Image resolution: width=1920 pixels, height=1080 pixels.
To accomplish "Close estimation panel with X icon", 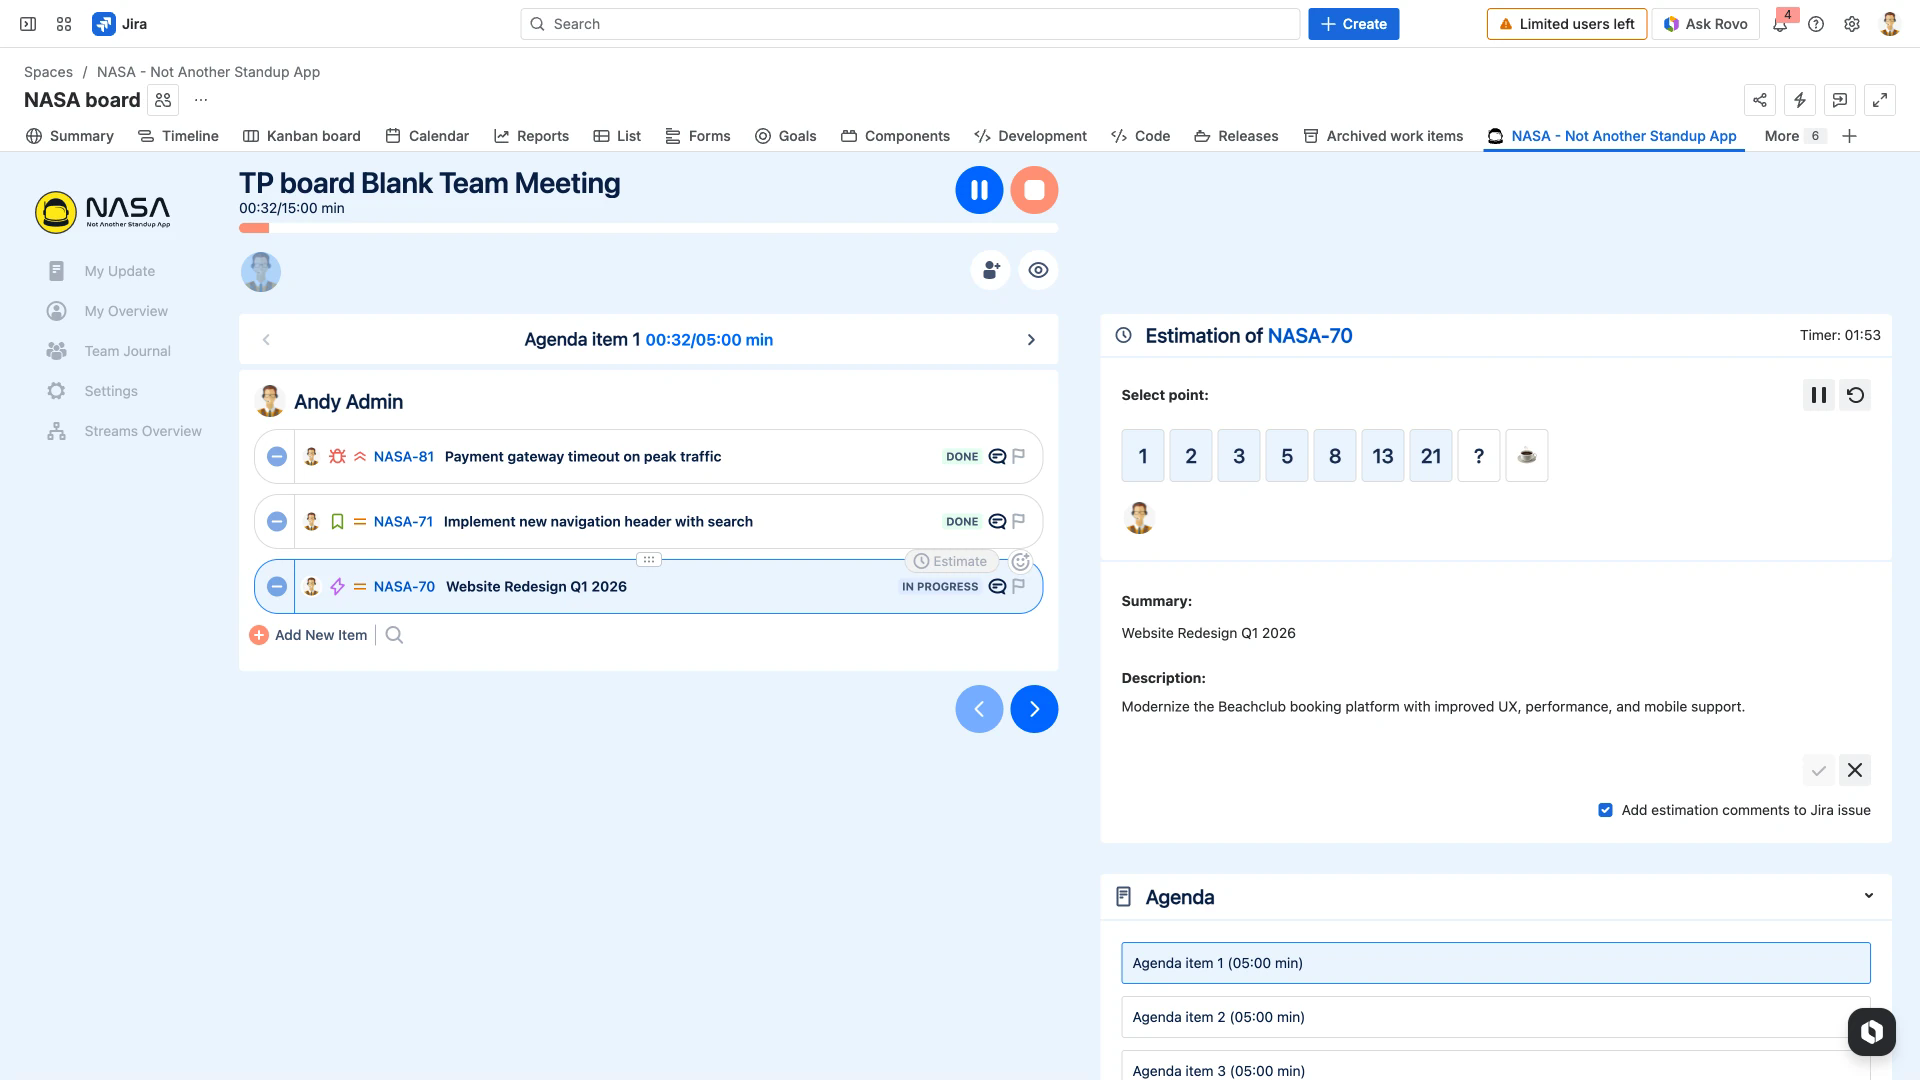I will 1855,770.
